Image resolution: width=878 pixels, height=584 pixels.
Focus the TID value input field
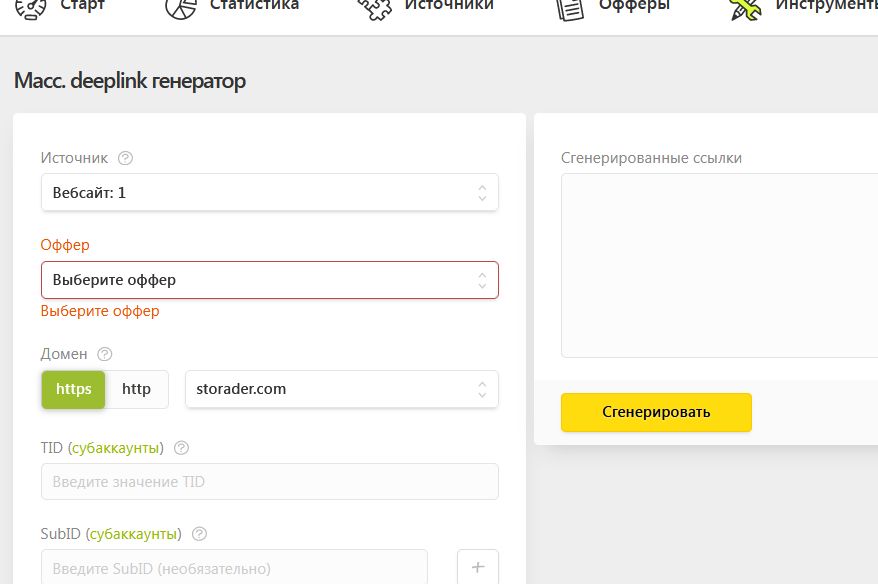(270, 482)
